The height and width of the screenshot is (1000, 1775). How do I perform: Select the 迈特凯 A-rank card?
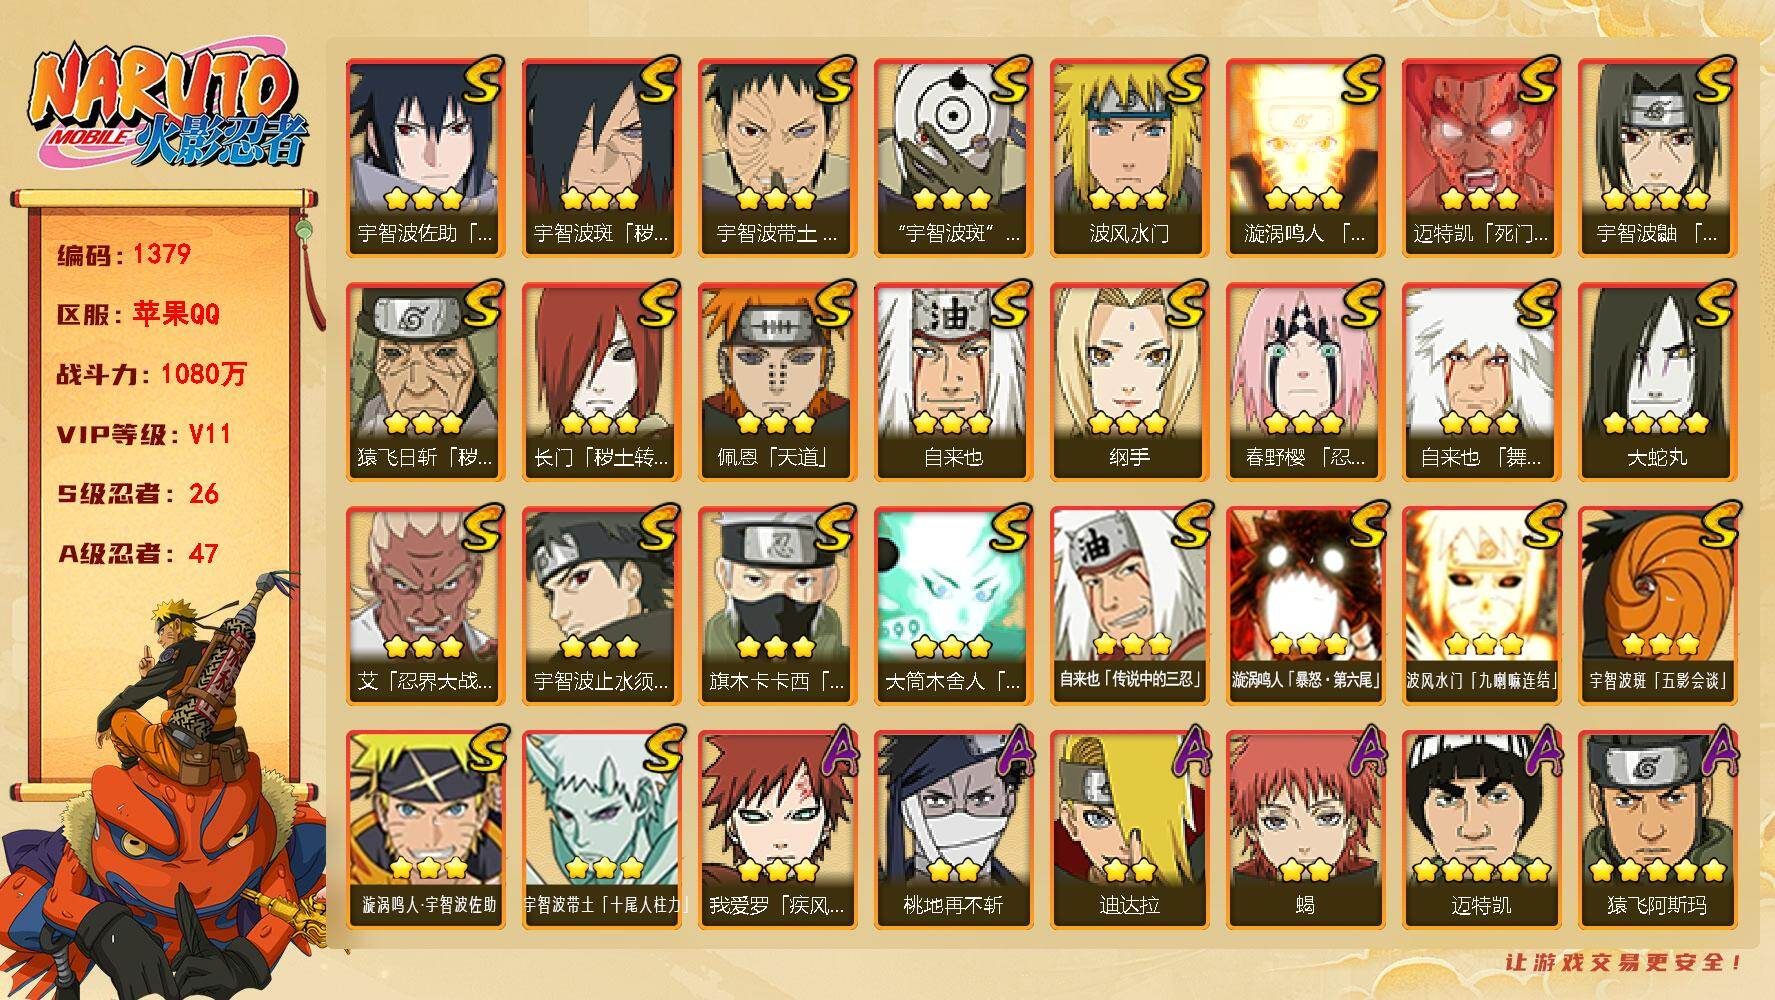click(x=1481, y=830)
